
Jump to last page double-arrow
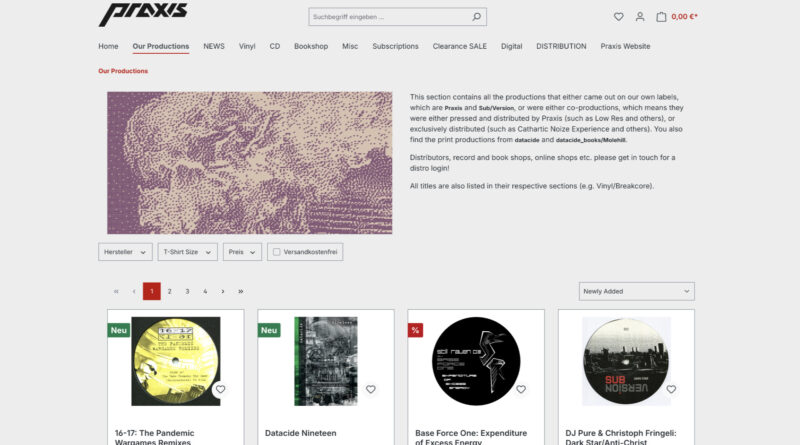coord(241,291)
